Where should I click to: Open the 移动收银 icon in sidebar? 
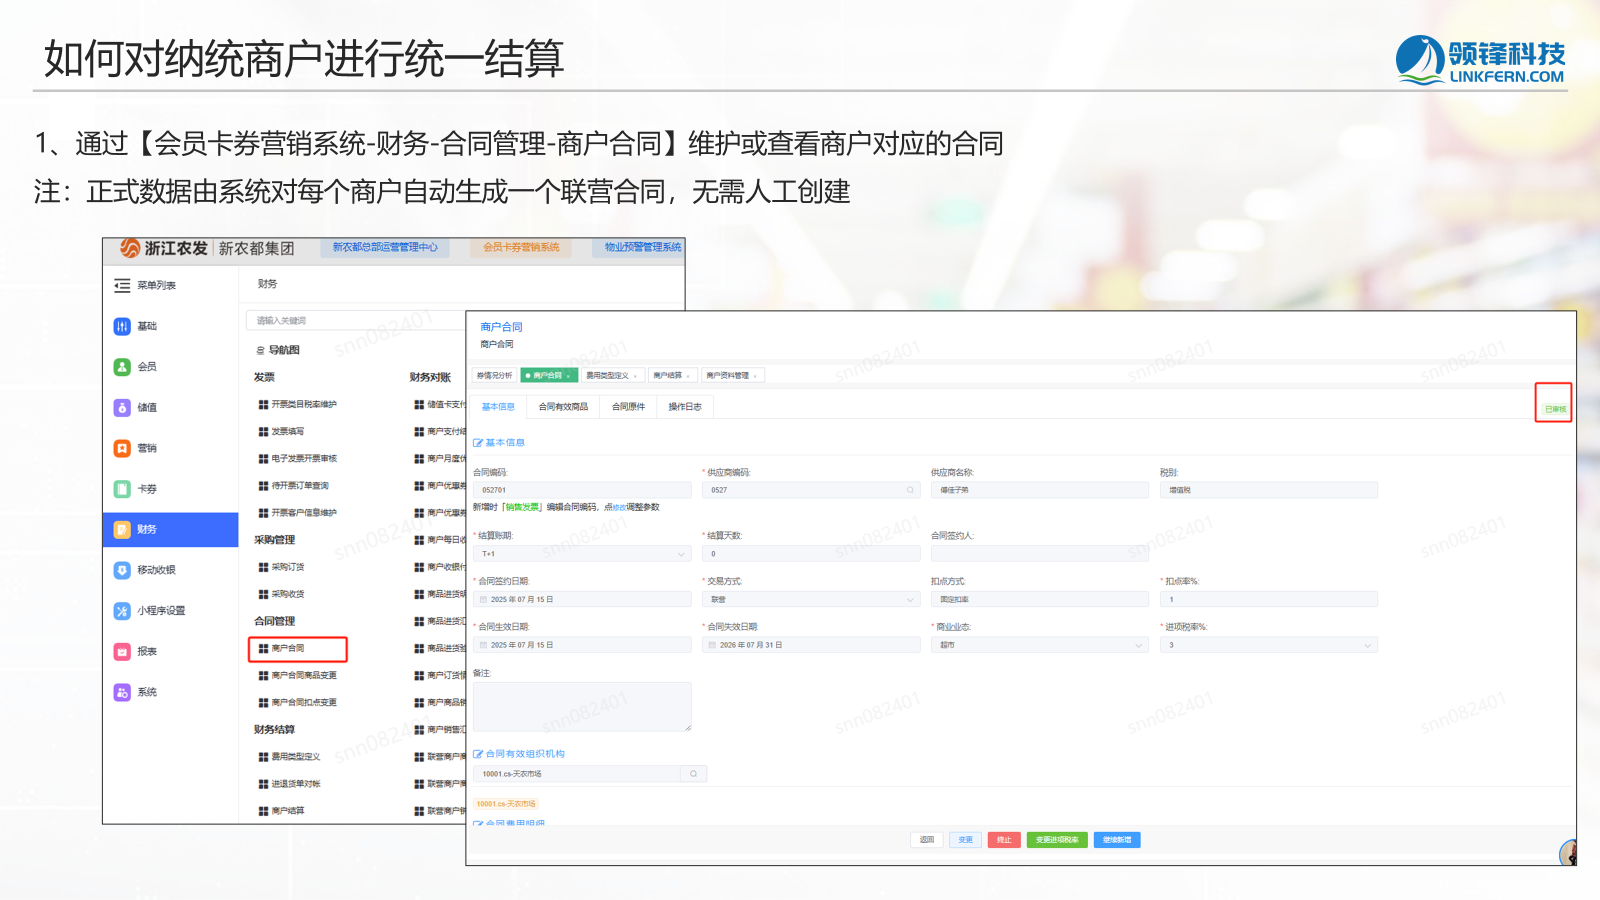click(x=122, y=570)
